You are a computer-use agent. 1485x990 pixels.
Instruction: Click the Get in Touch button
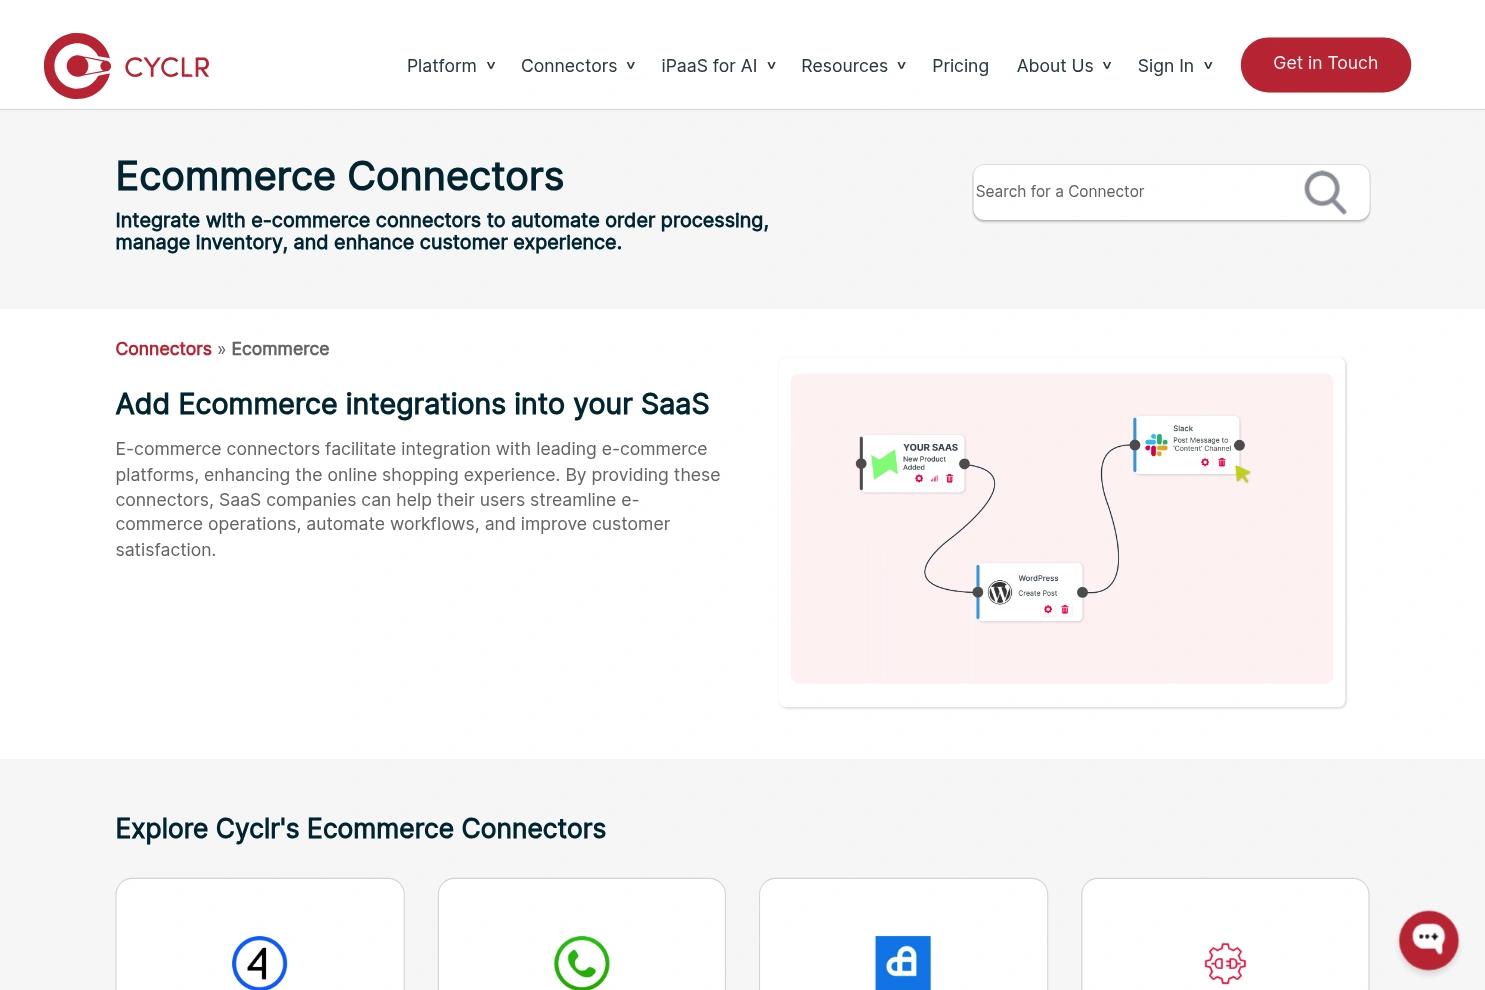tap(1325, 64)
